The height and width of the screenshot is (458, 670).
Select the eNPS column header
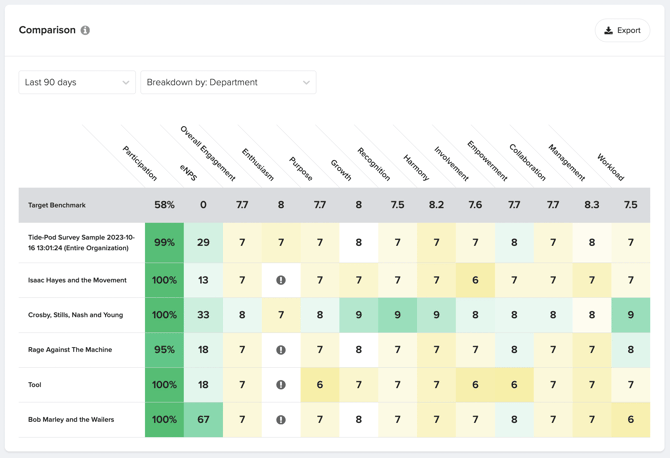(189, 173)
